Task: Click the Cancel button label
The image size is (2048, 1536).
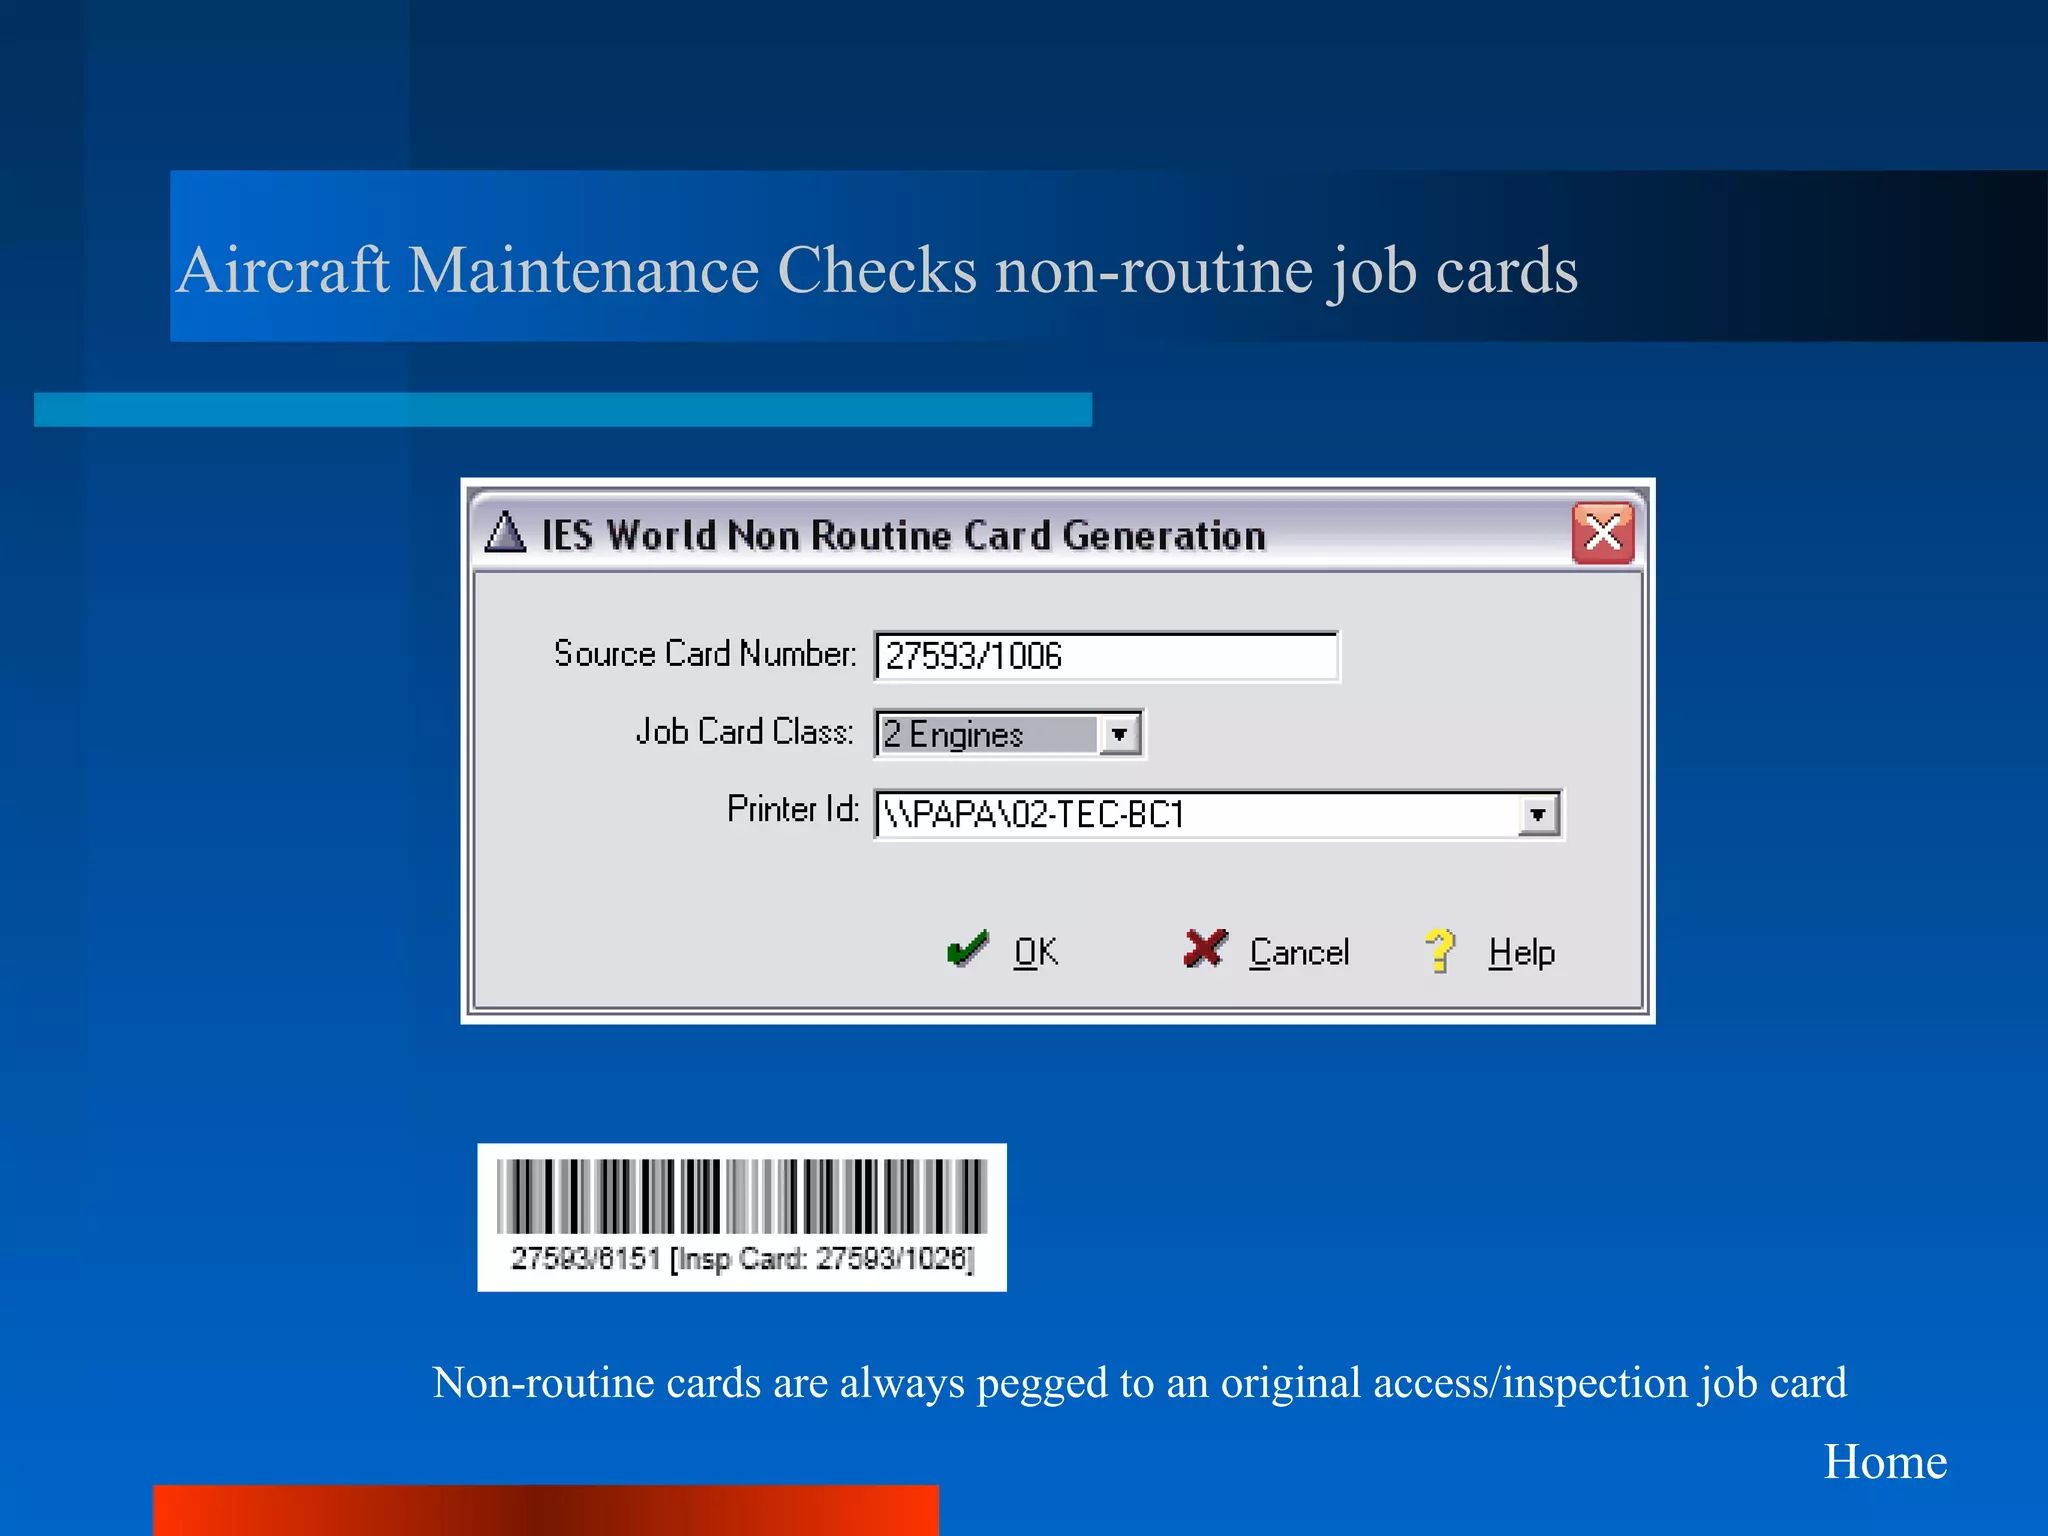Action: click(x=1299, y=952)
